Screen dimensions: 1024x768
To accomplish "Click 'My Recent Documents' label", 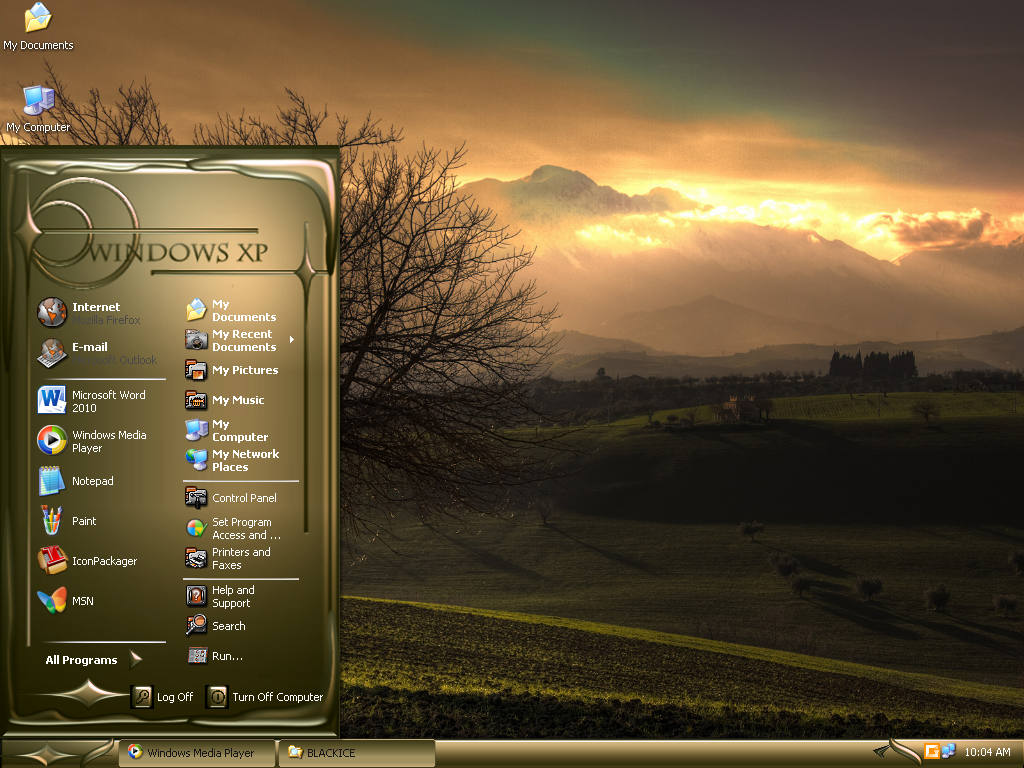I will pyautogui.click(x=244, y=340).
